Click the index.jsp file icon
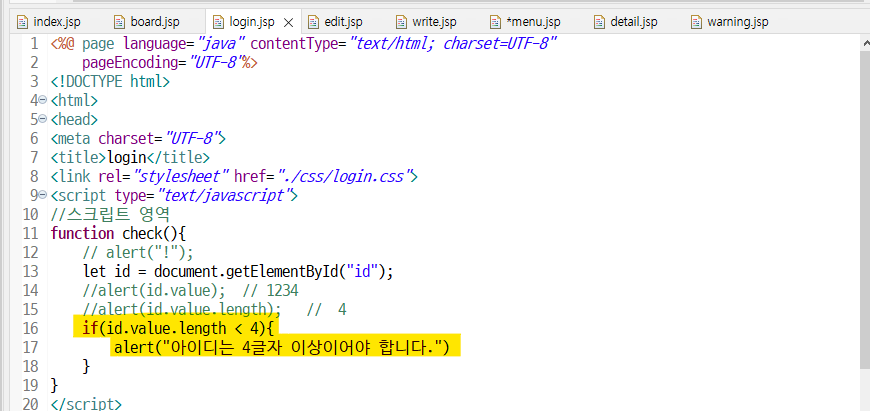The image size is (870, 411). tap(22, 22)
